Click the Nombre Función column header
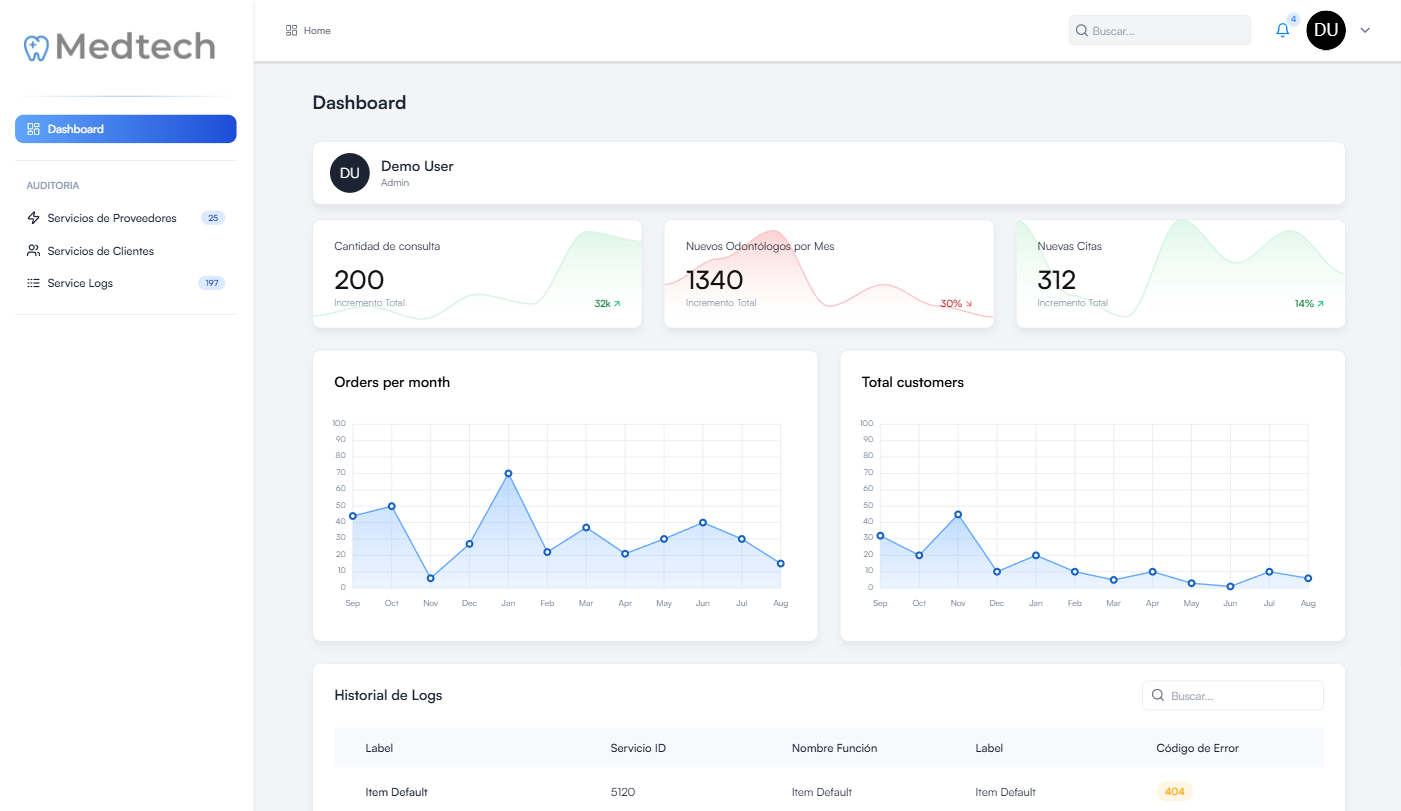 pyautogui.click(x=835, y=748)
